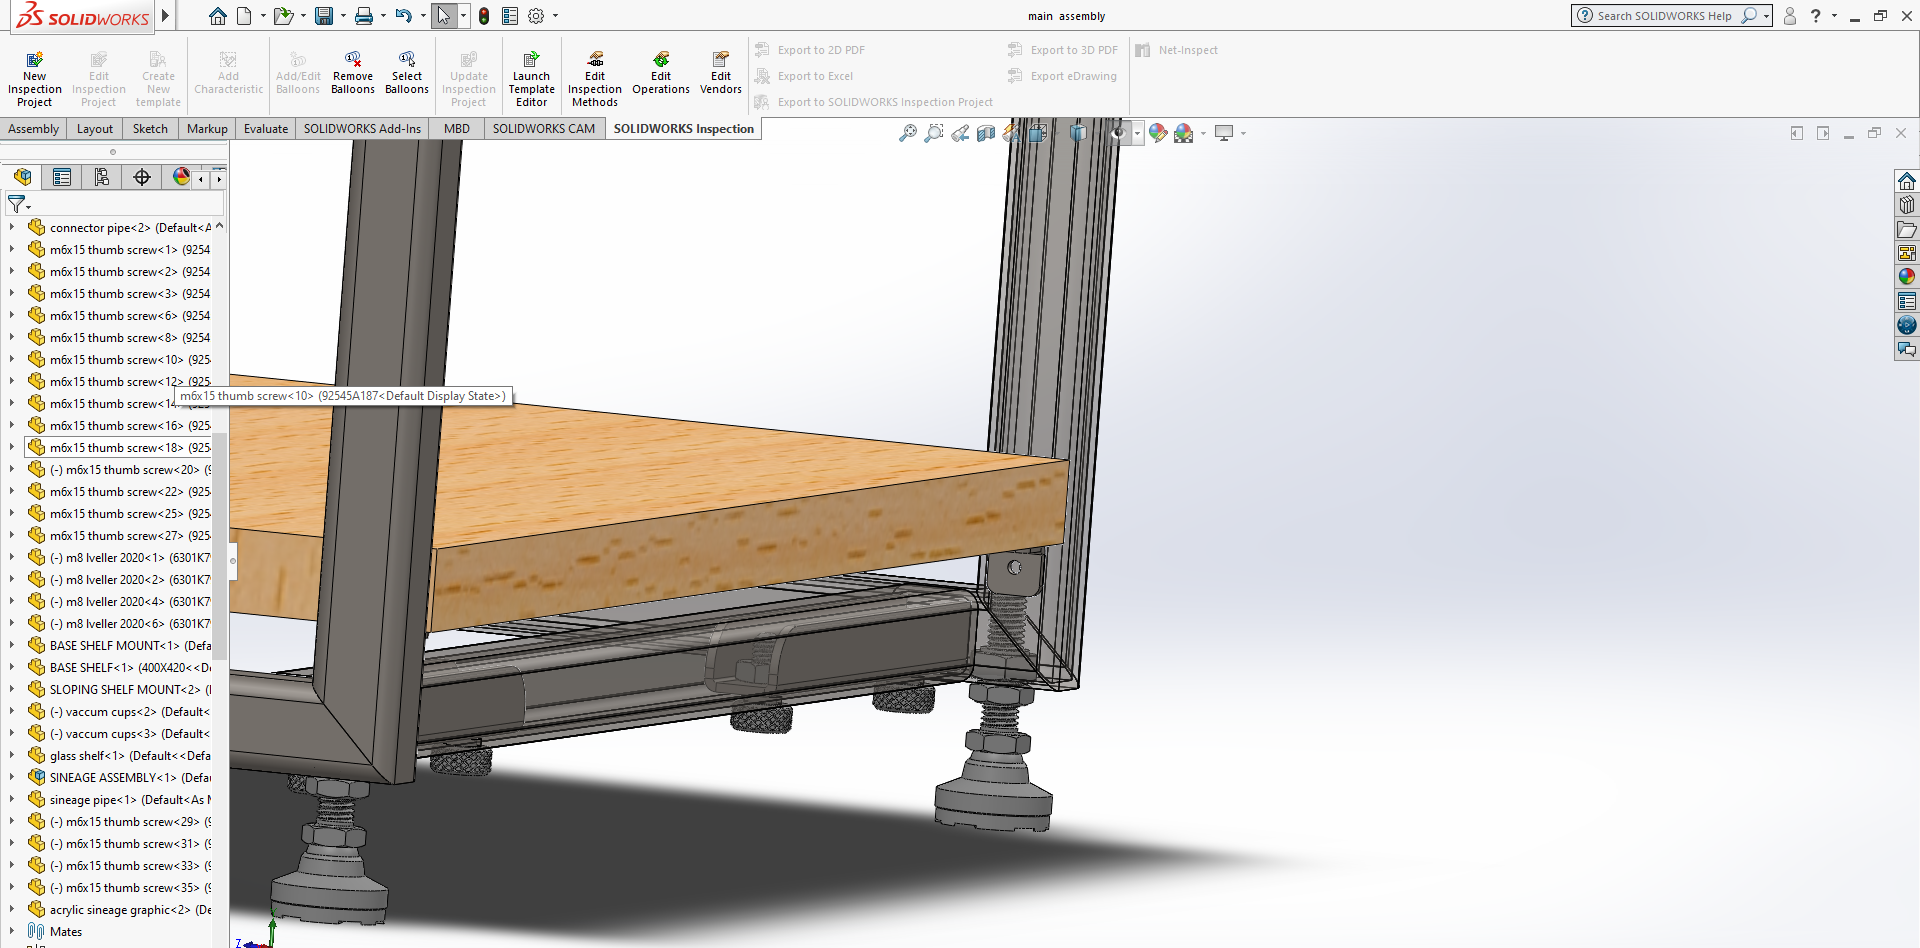This screenshot has height=948, width=1920.
Task: Open the Appearances color ball in task pane
Action: click(1907, 277)
